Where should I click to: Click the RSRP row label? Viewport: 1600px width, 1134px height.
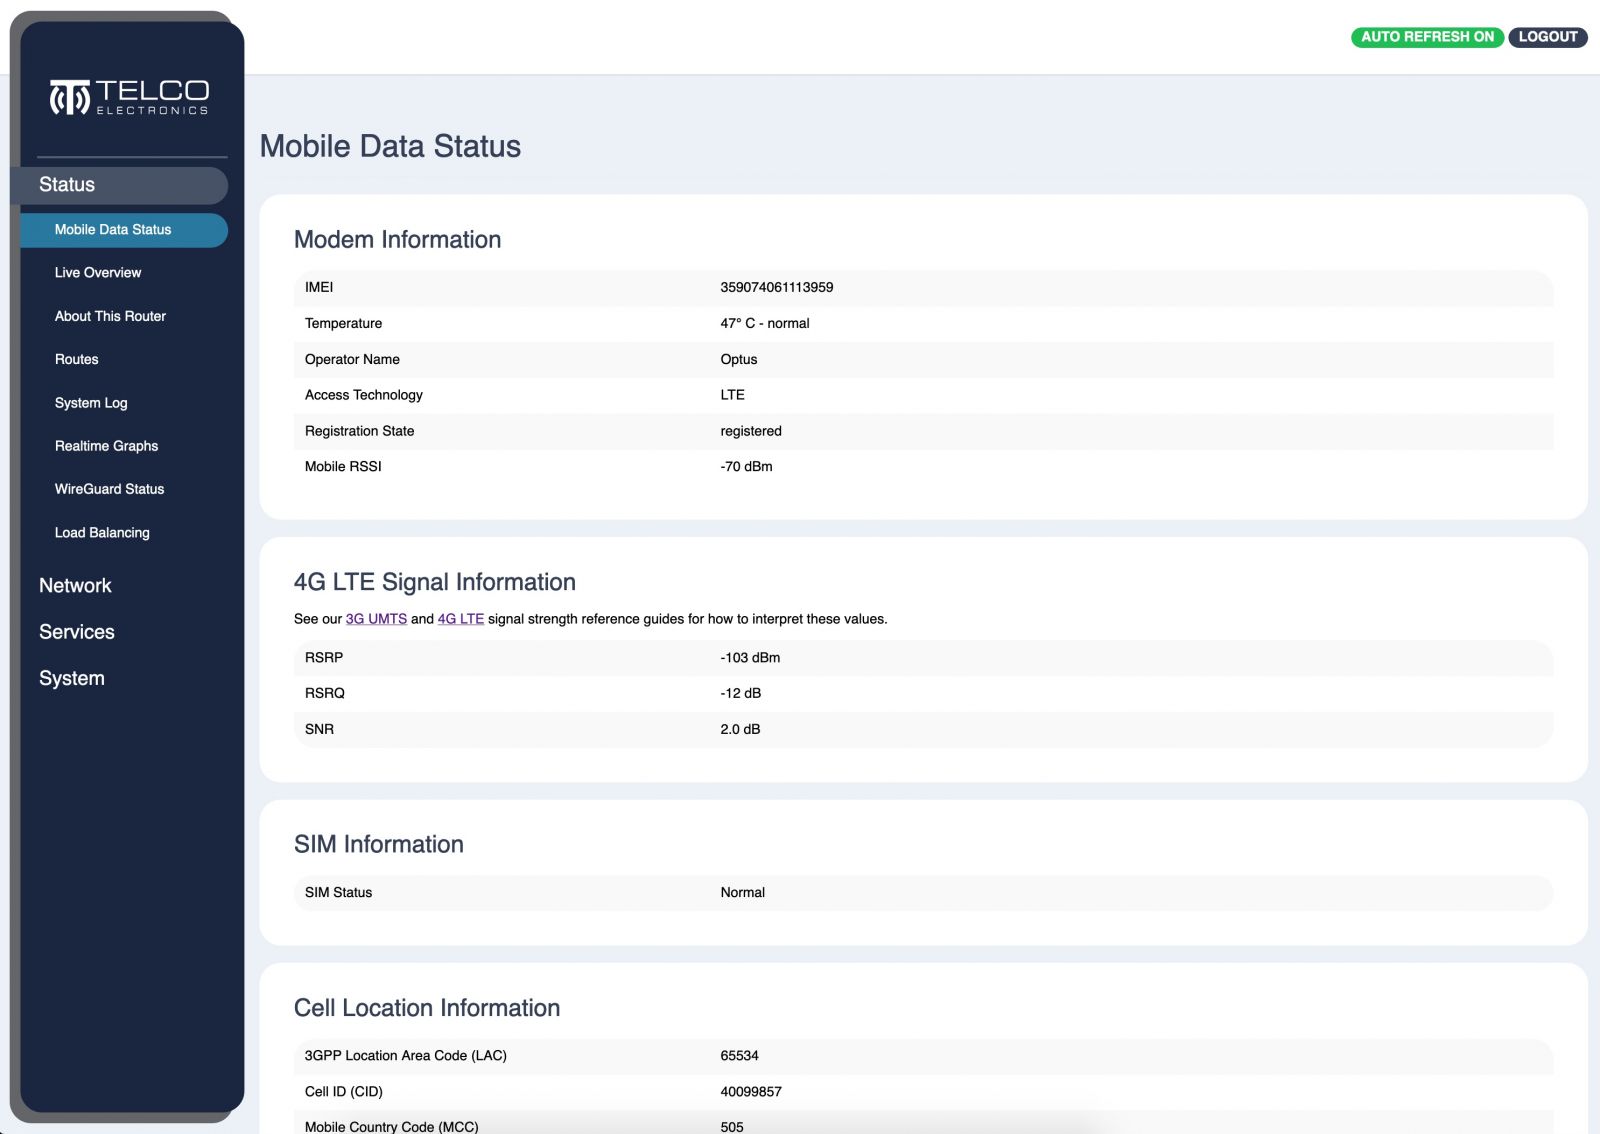point(324,657)
